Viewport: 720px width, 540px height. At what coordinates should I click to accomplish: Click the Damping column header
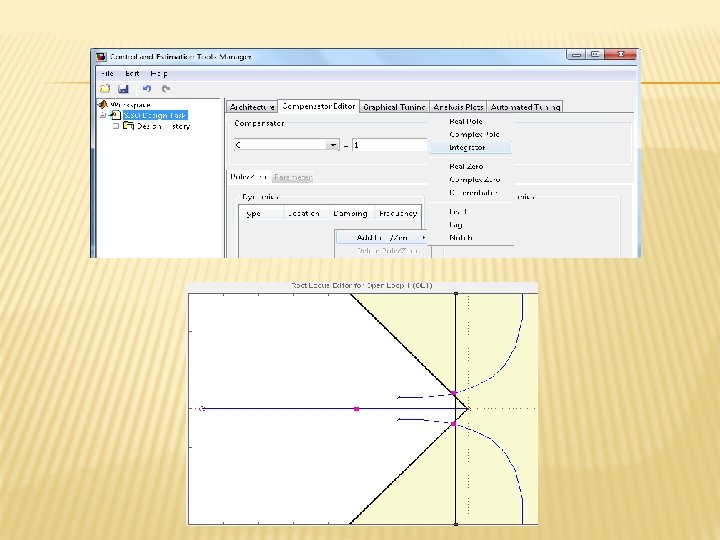coord(352,214)
